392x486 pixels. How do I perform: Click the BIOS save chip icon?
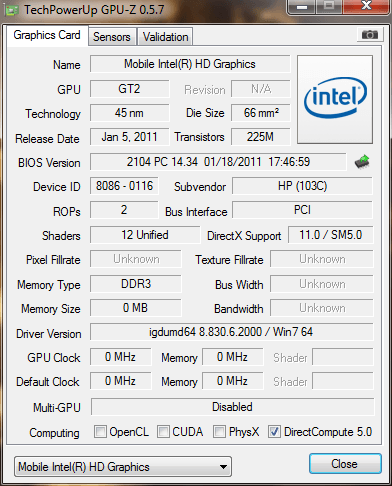[x=362, y=162]
